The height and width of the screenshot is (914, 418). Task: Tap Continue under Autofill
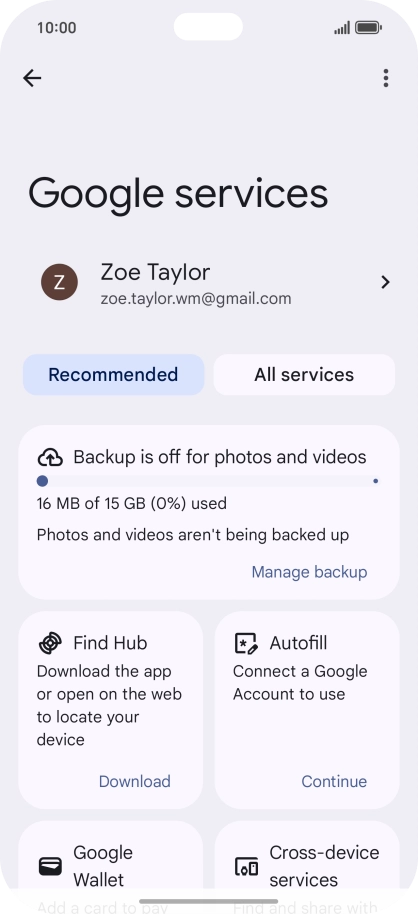pos(334,781)
